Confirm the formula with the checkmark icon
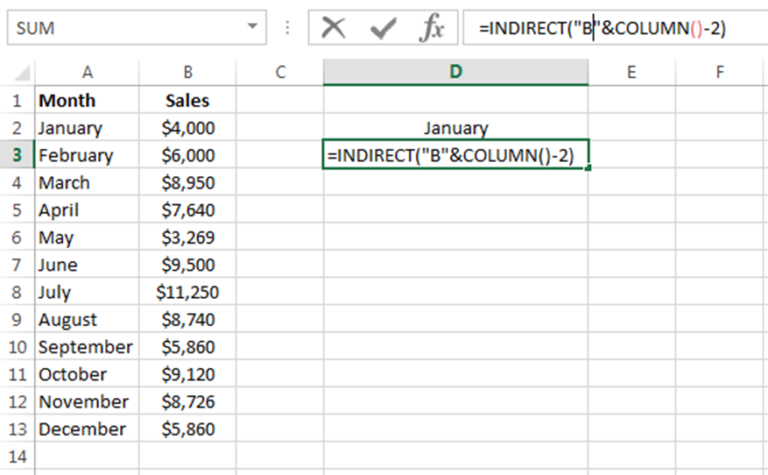This screenshot has width=768, height=475. tap(383, 29)
